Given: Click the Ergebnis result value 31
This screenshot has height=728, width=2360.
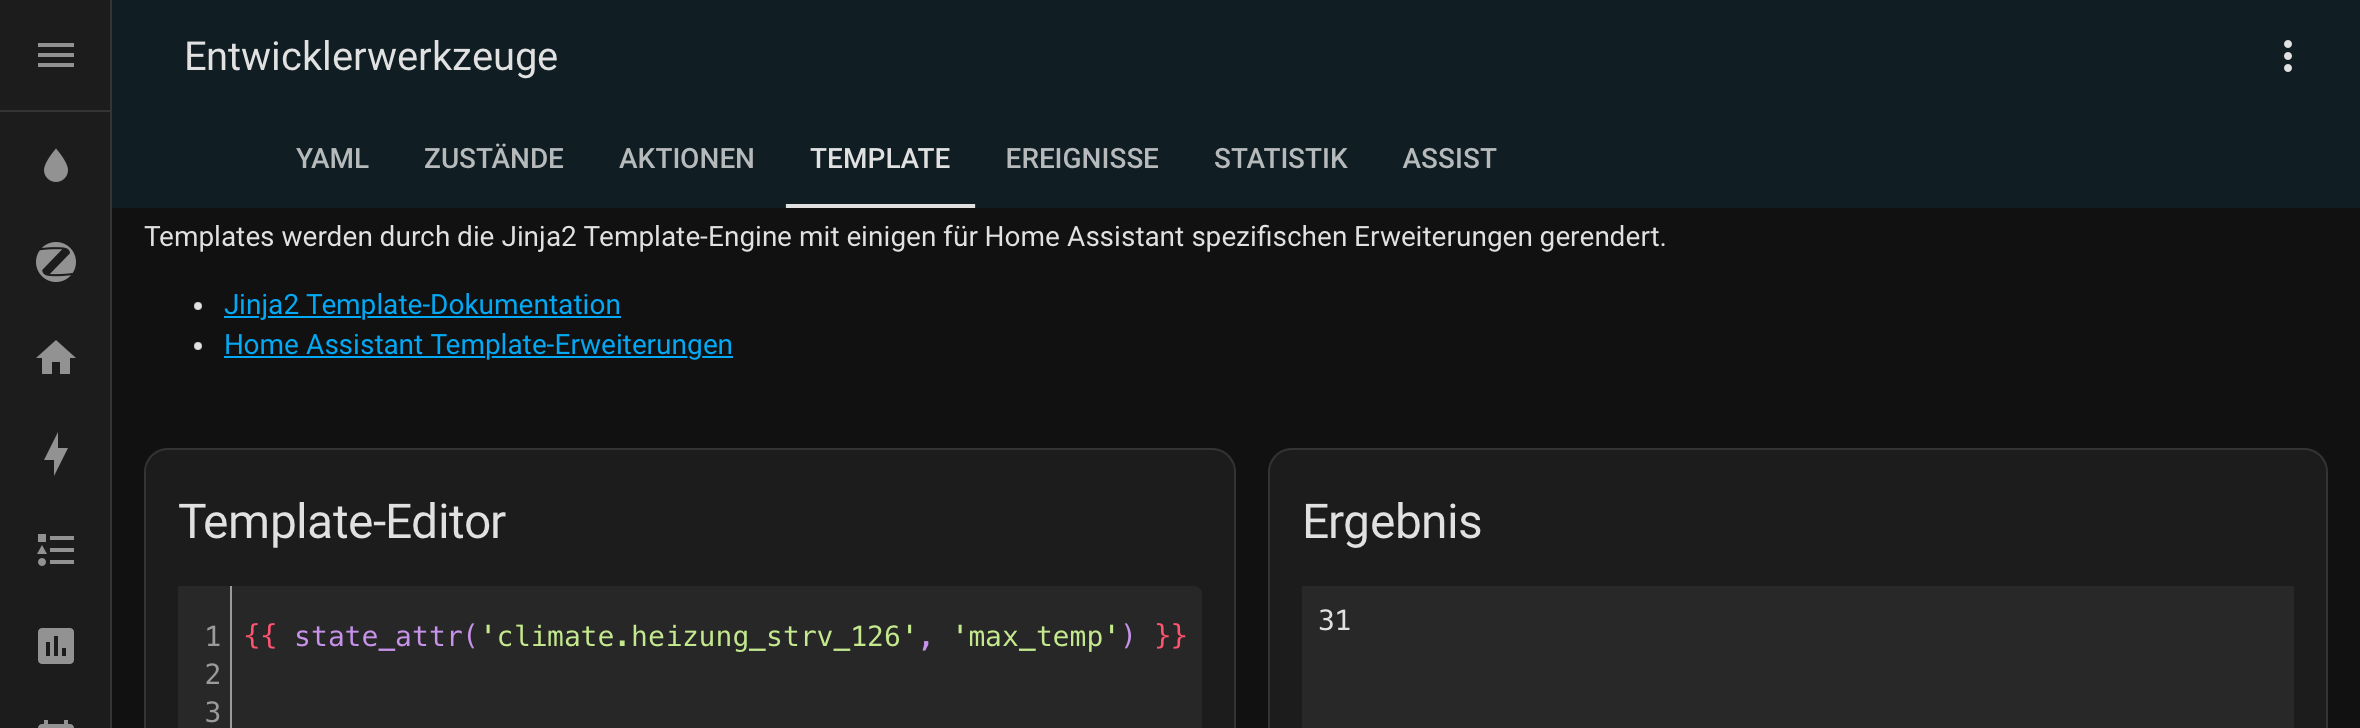Looking at the screenshot, I should tap(1335, 620).
